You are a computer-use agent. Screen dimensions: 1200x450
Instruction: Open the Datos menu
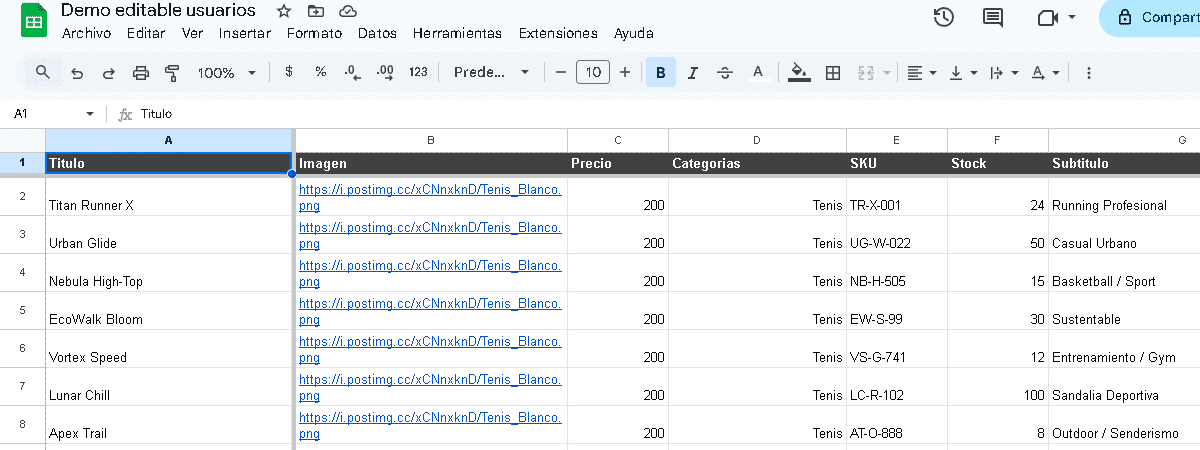(377, 33)
